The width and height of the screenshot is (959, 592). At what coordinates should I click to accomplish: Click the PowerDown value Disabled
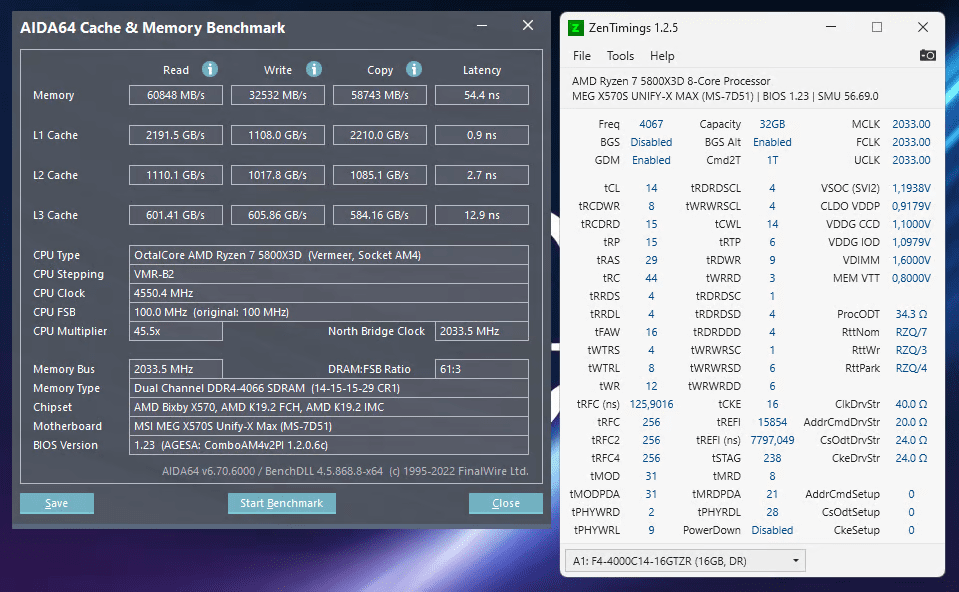click(x=772, y=530)
